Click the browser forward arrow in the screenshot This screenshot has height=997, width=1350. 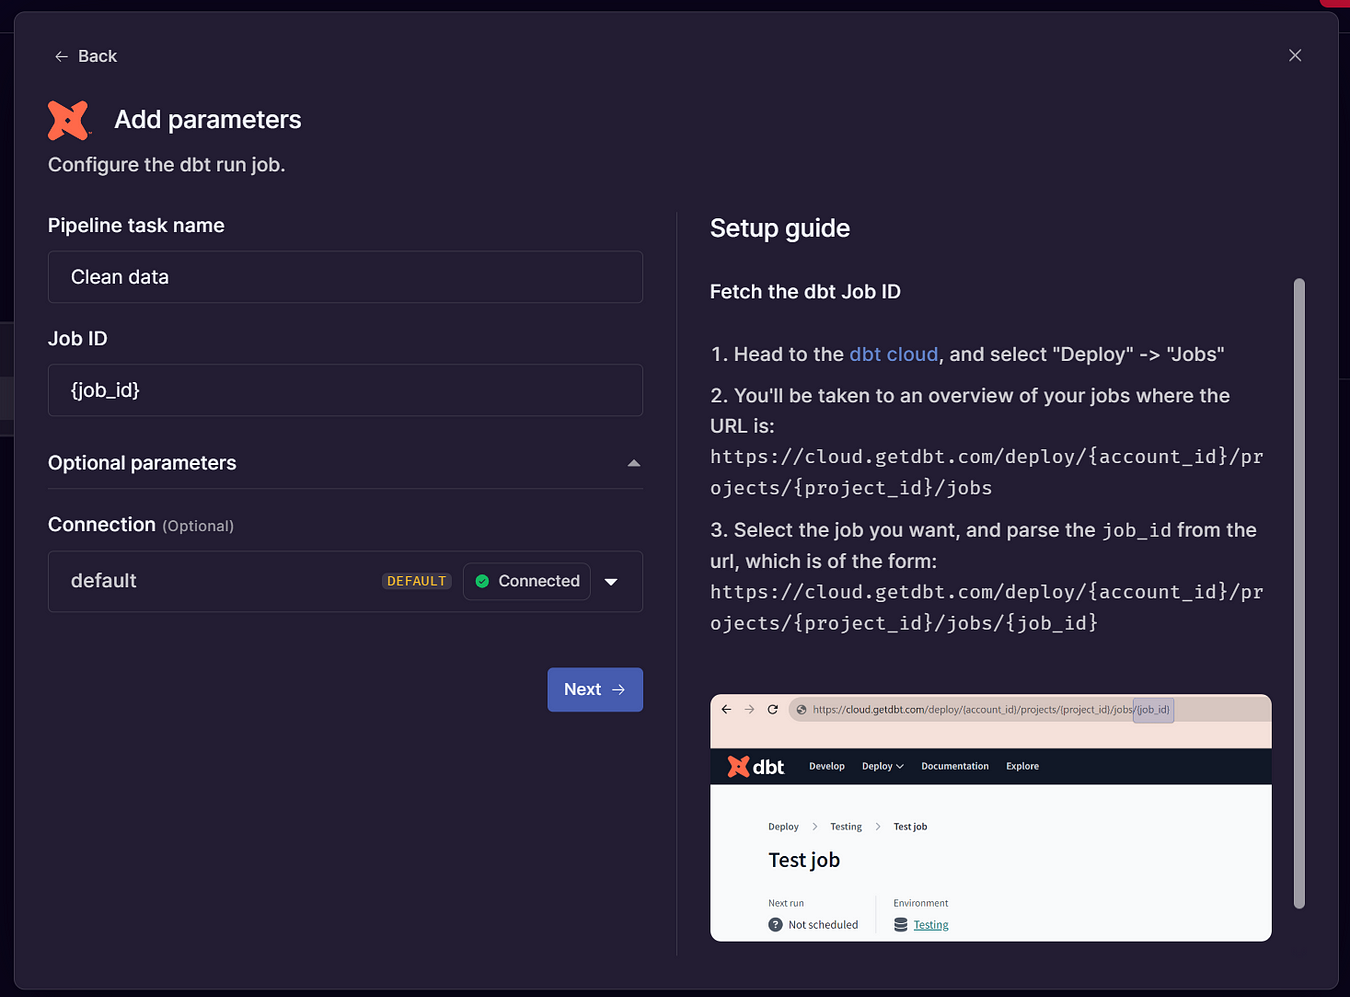(749, 709)
